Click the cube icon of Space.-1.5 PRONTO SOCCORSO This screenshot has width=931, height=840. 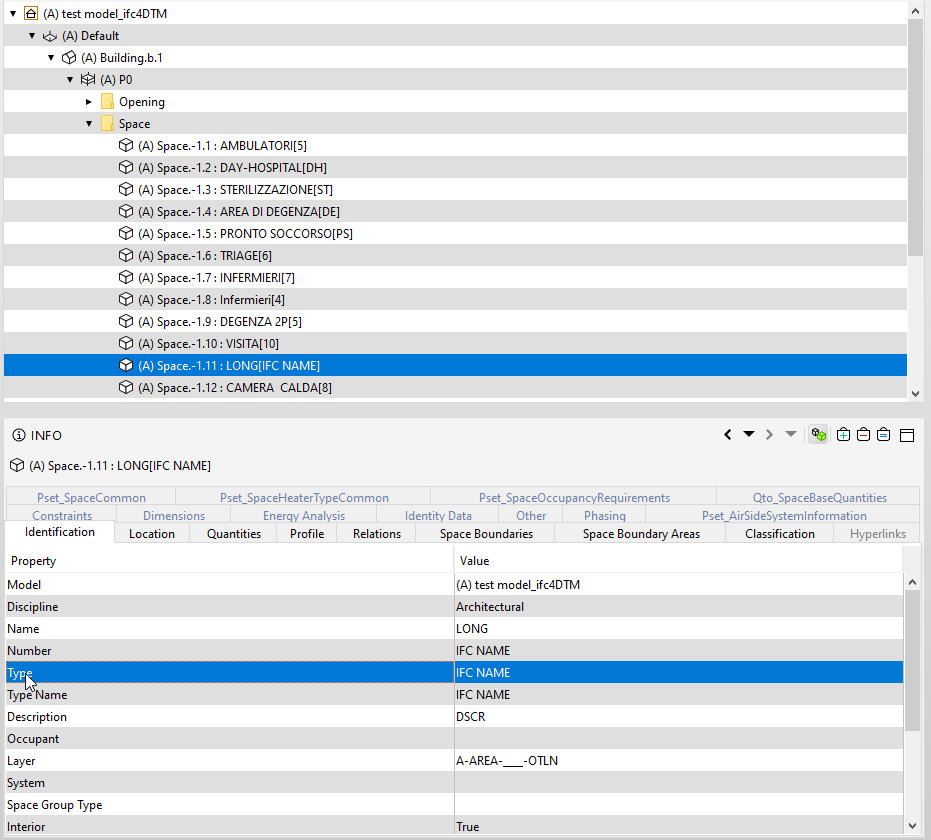126,233
